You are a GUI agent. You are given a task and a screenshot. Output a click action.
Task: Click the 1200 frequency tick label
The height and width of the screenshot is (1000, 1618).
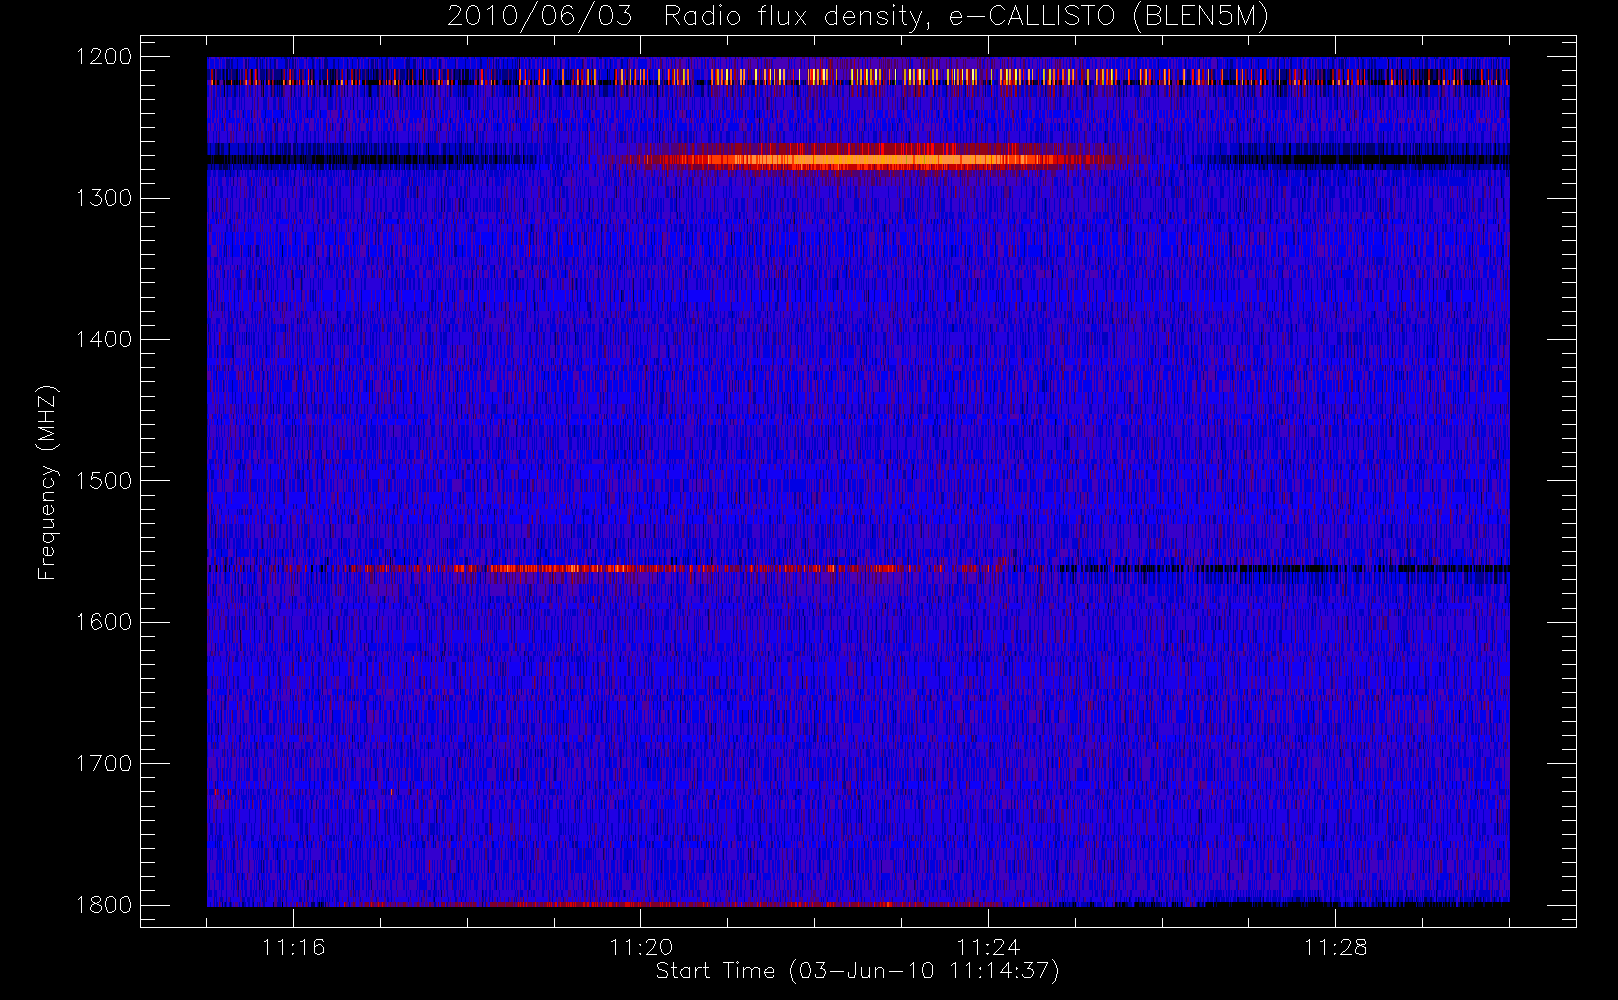[105, 57]
